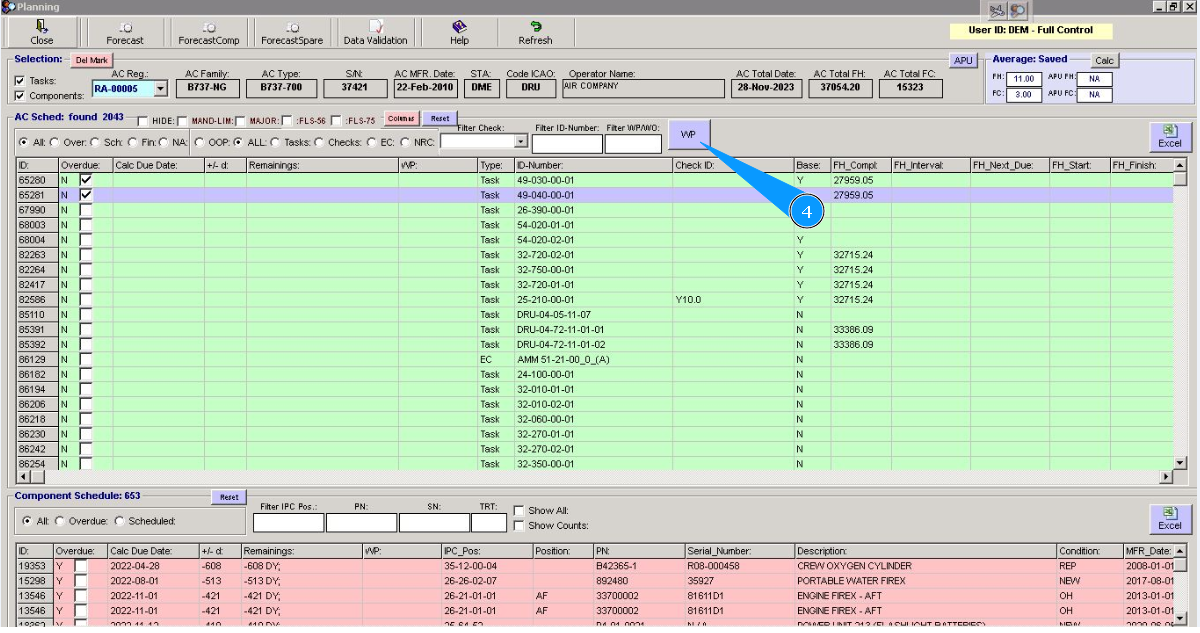The width and height of the screenshot is (1200, 633).
Task: Uncheck the Tasks selection checkbox
Action: click(x=21, y=81)
